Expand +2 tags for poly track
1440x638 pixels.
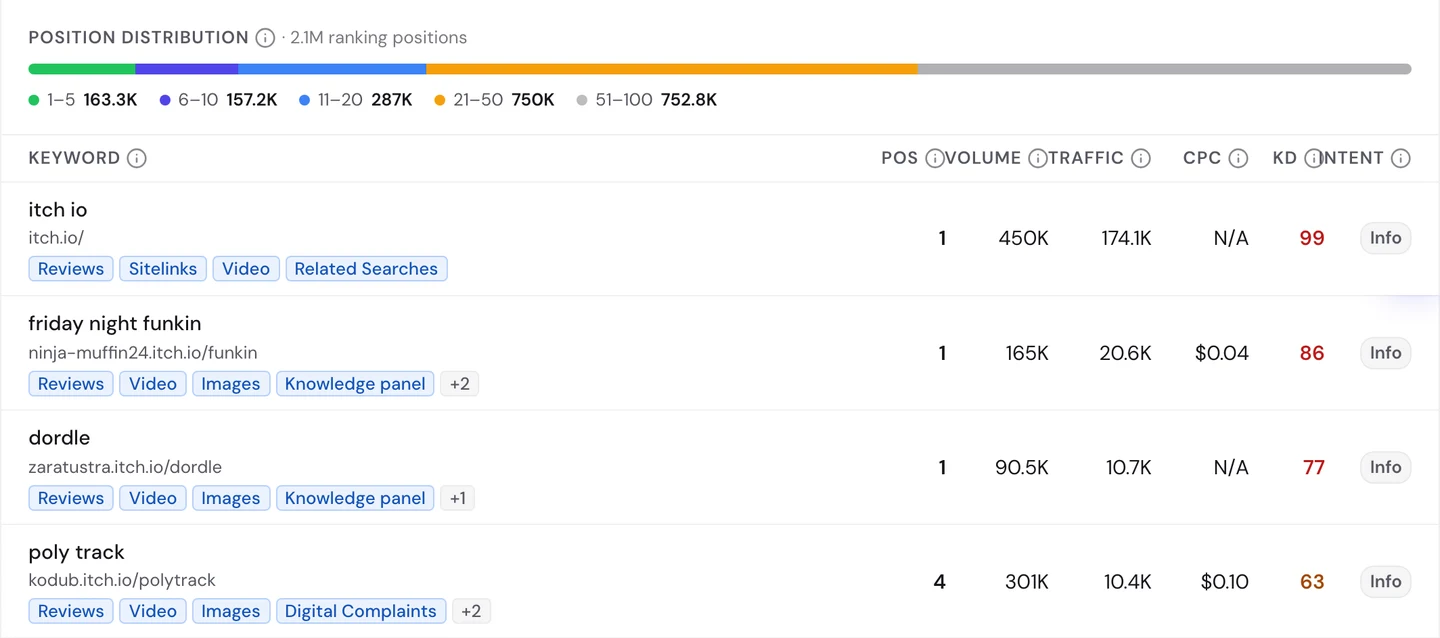[472, 611]
